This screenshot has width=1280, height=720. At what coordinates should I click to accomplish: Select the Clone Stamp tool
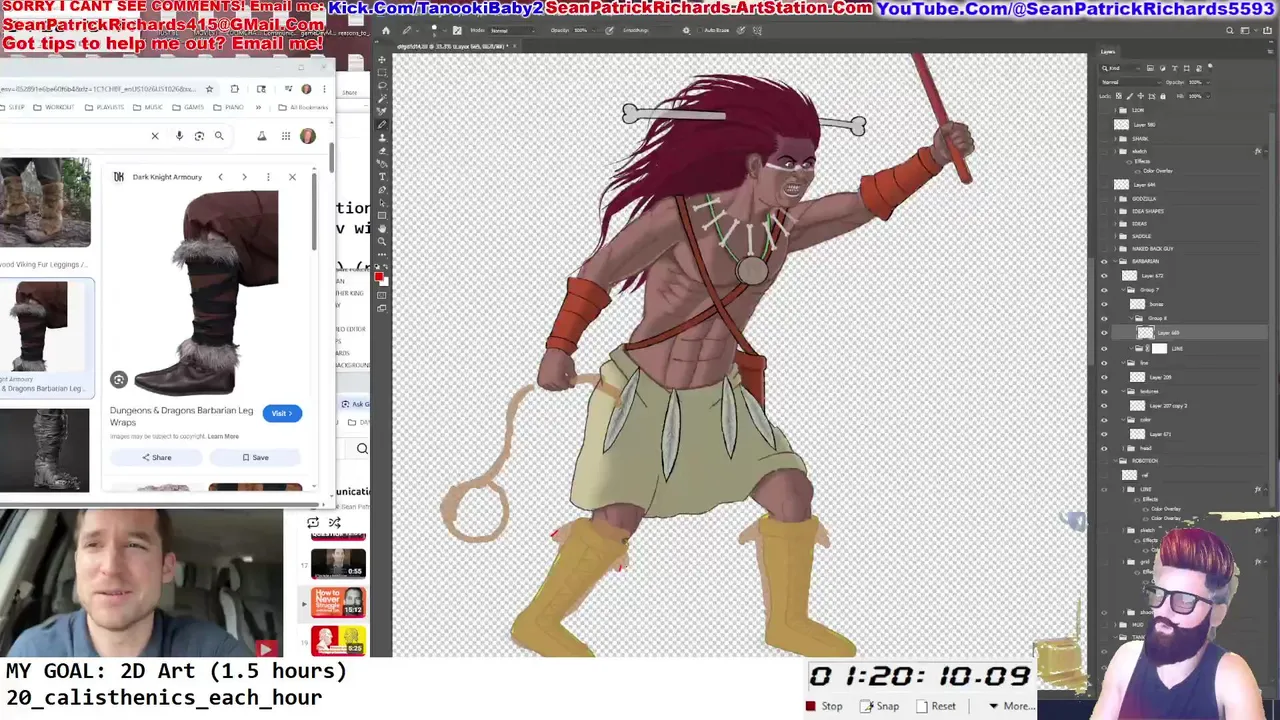[x=382, y=137]
